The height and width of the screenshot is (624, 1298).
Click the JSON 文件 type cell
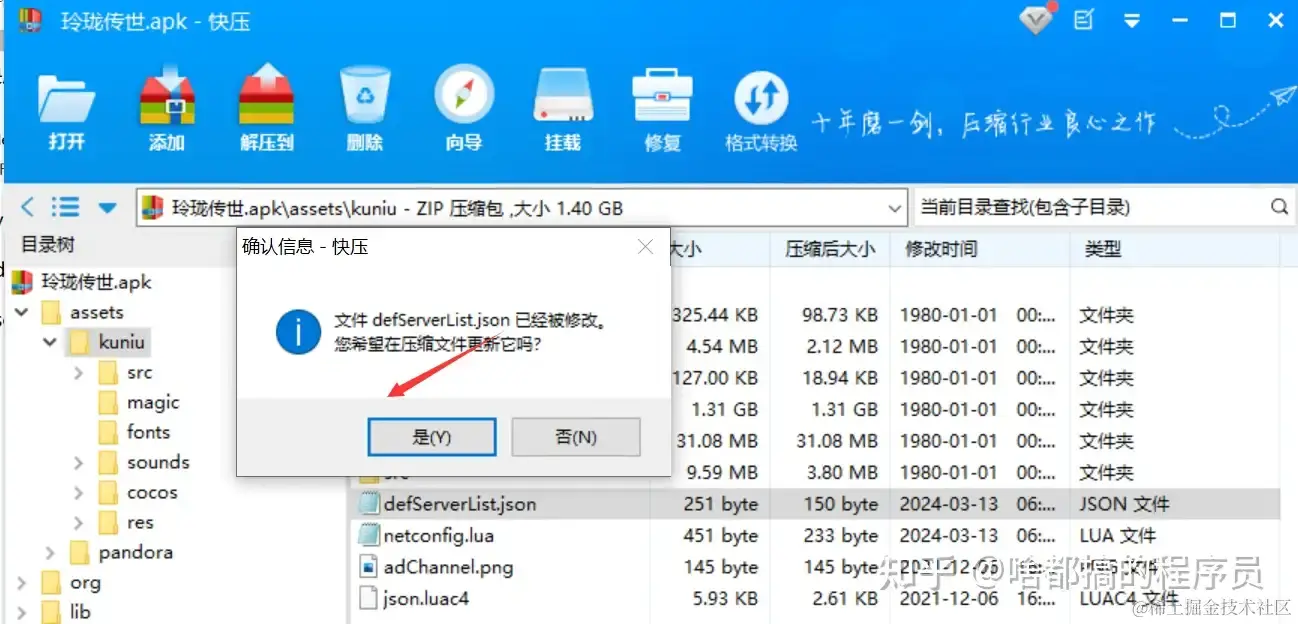pyautogui.click(x=1124, y=504)
